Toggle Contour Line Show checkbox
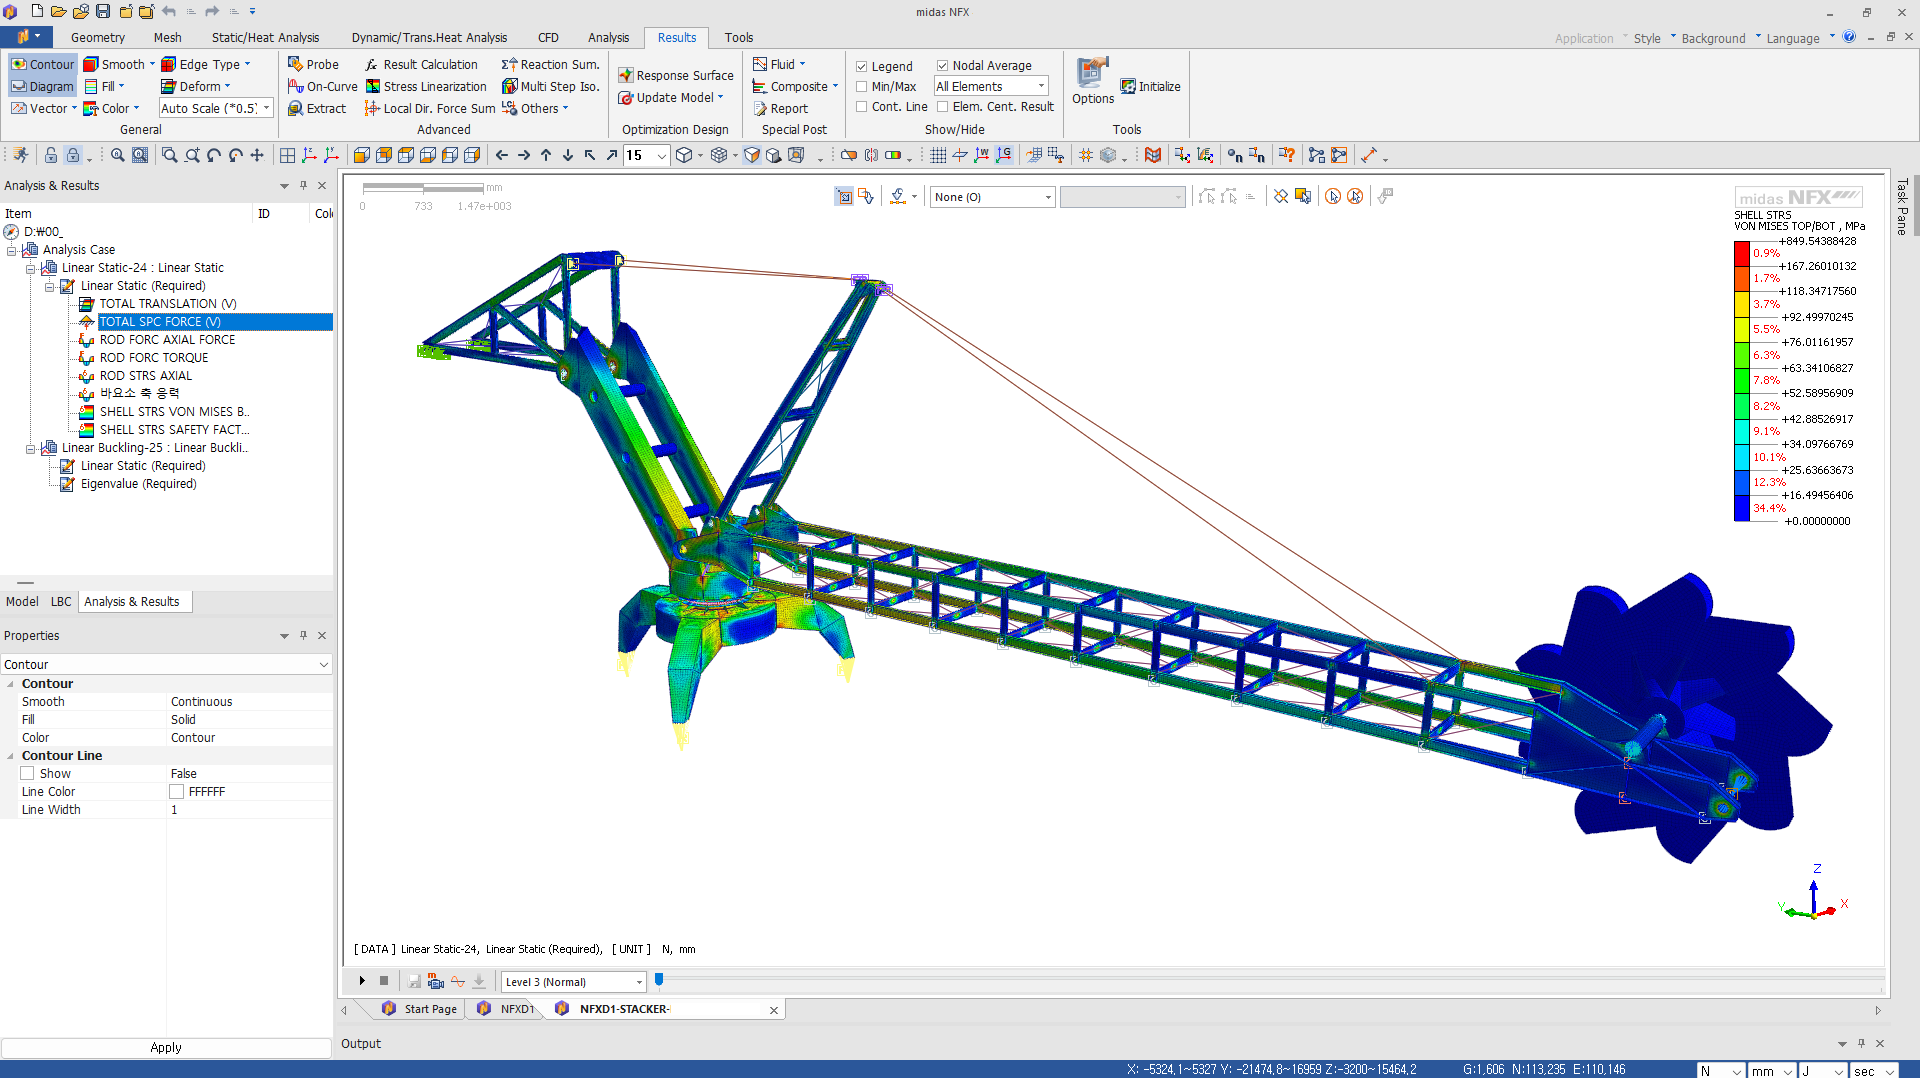The width and height of the screenshot is (1920, 1078). [28, 774]
